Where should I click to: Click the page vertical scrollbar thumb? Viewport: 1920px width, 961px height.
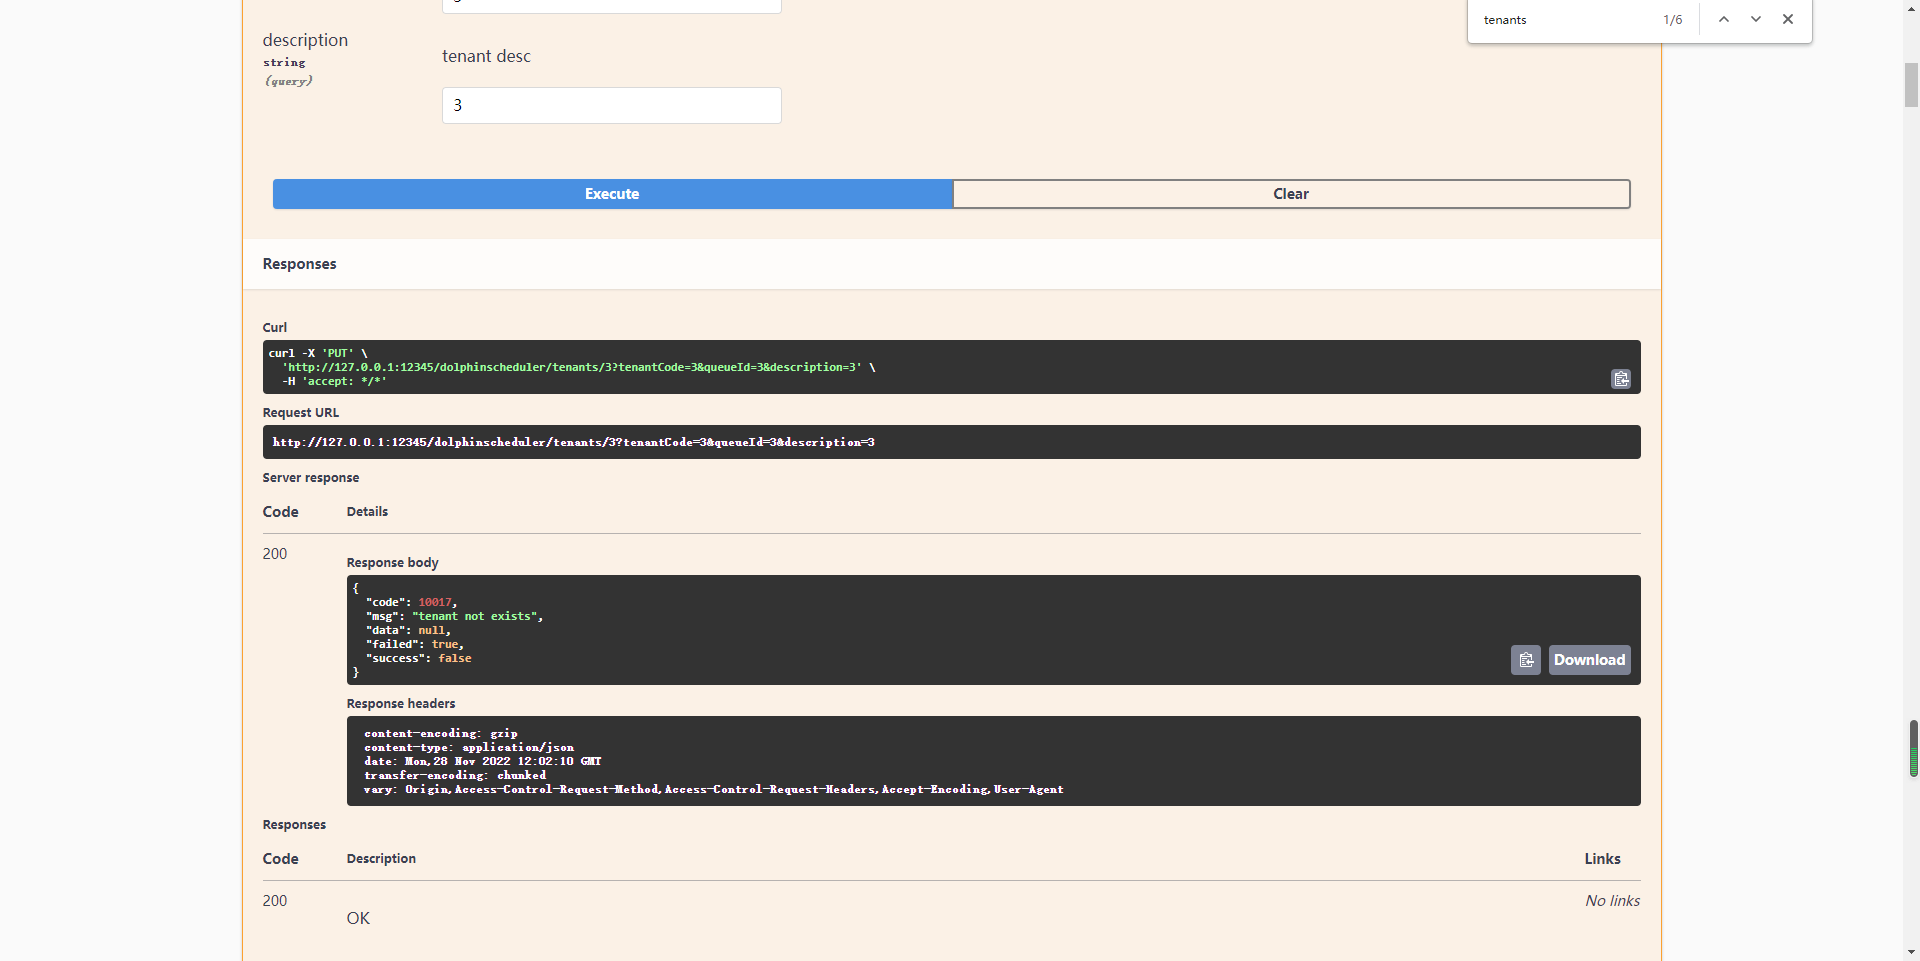[x=1911, y=84]
